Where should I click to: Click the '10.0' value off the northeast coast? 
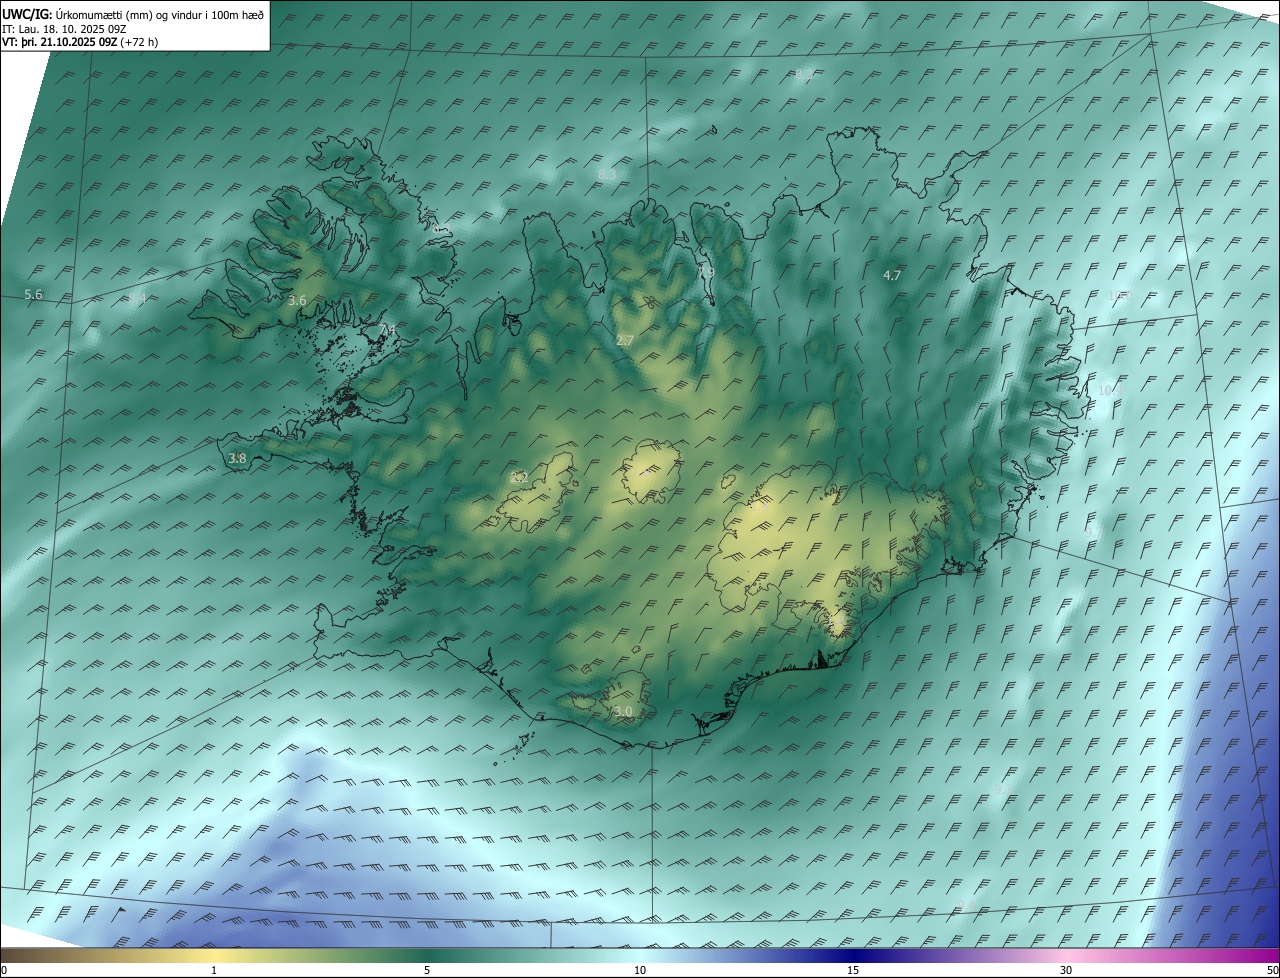point(1120,295)
